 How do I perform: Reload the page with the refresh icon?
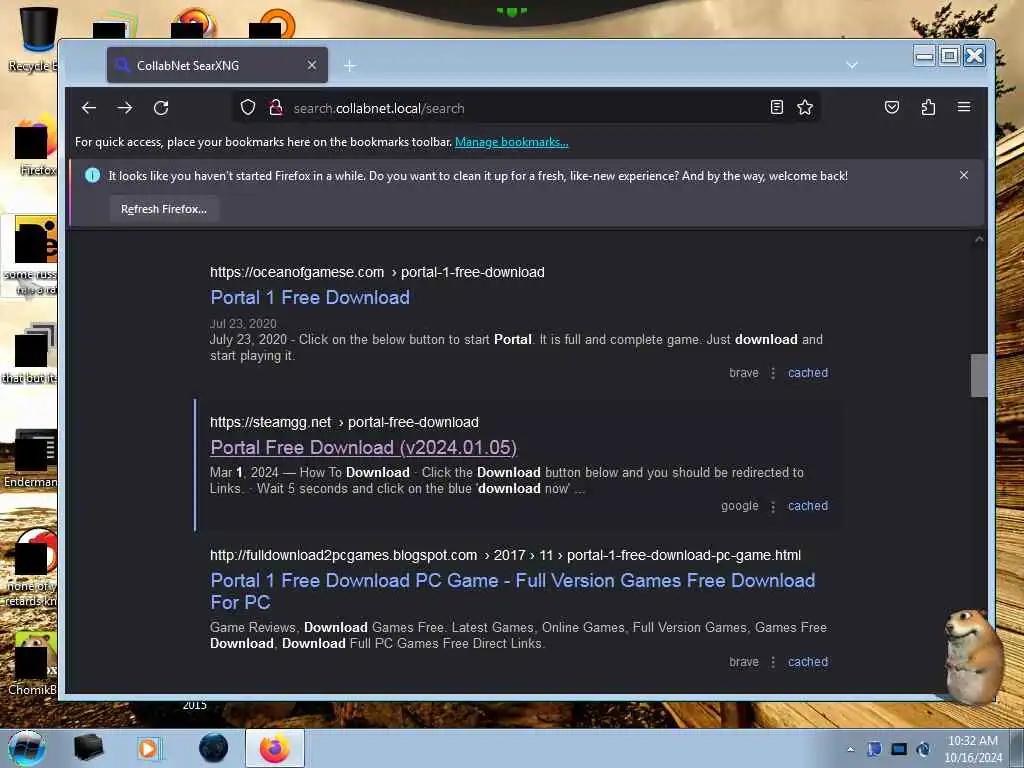[161, 108]
